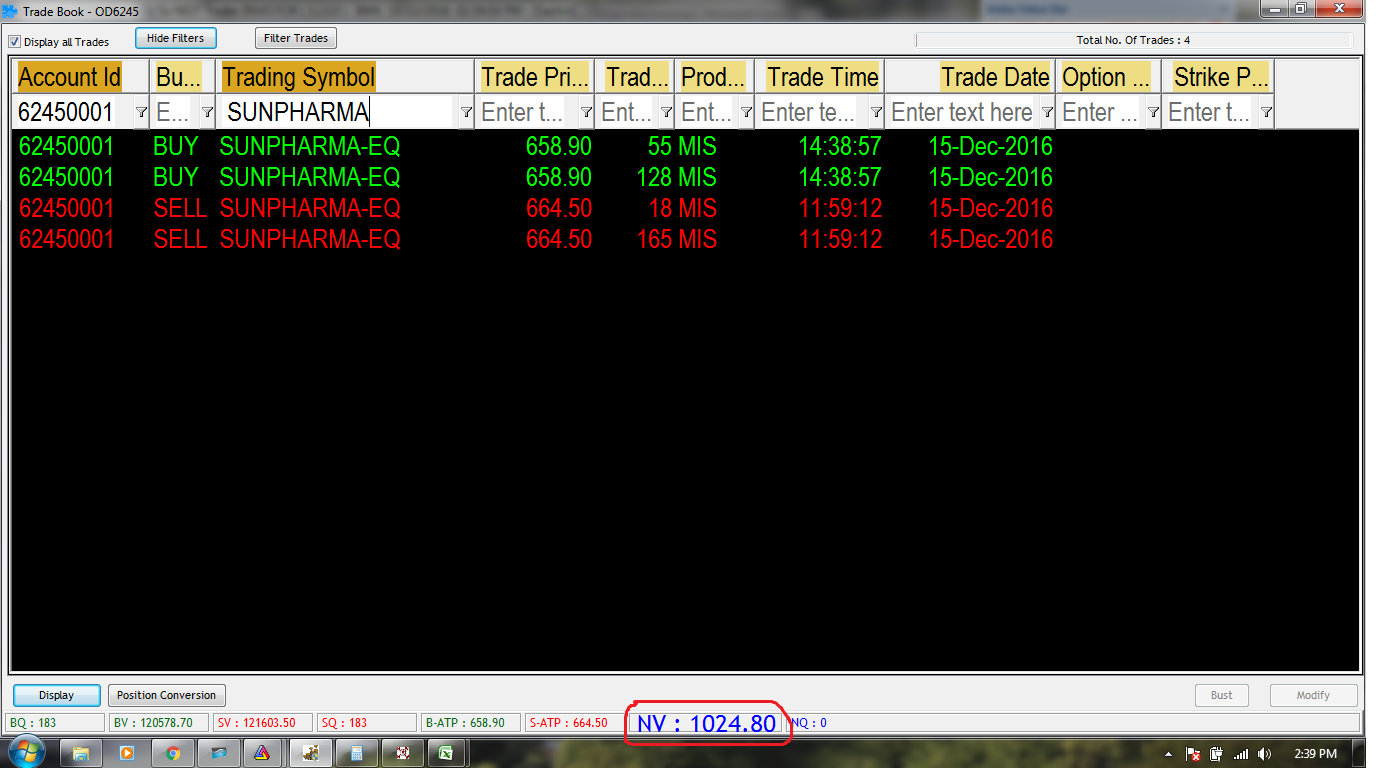Viewport: 1380px width, 768px height.
Task: Show hidden system tray icons
Action: point(1169,754)
